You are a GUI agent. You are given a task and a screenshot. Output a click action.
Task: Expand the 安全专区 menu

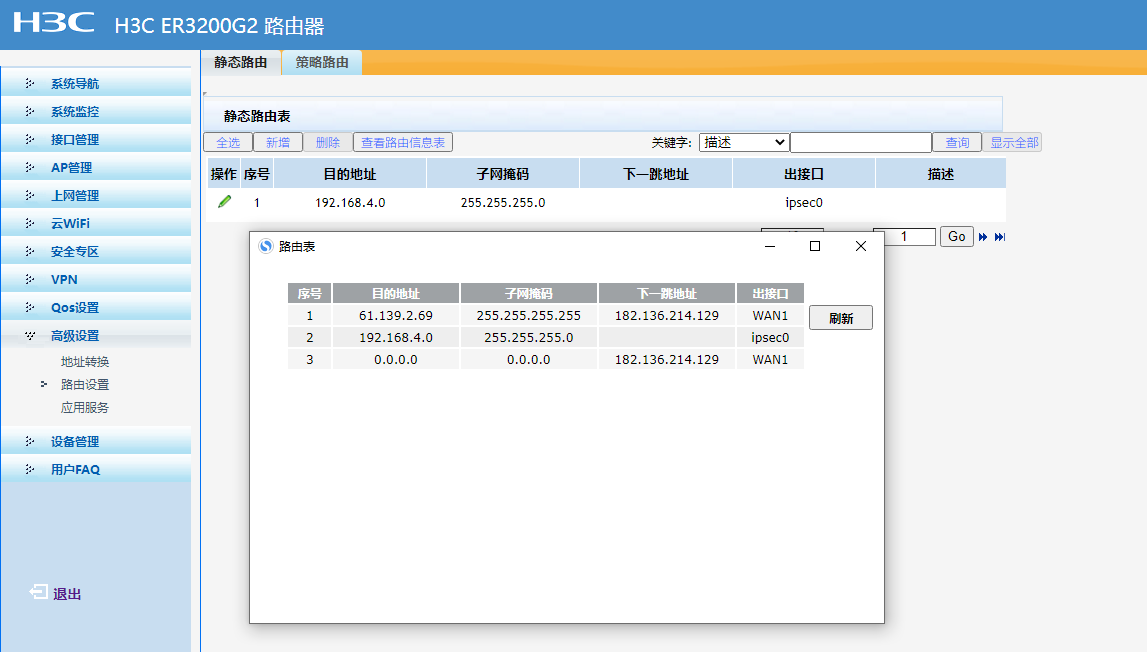click(97, 251)
